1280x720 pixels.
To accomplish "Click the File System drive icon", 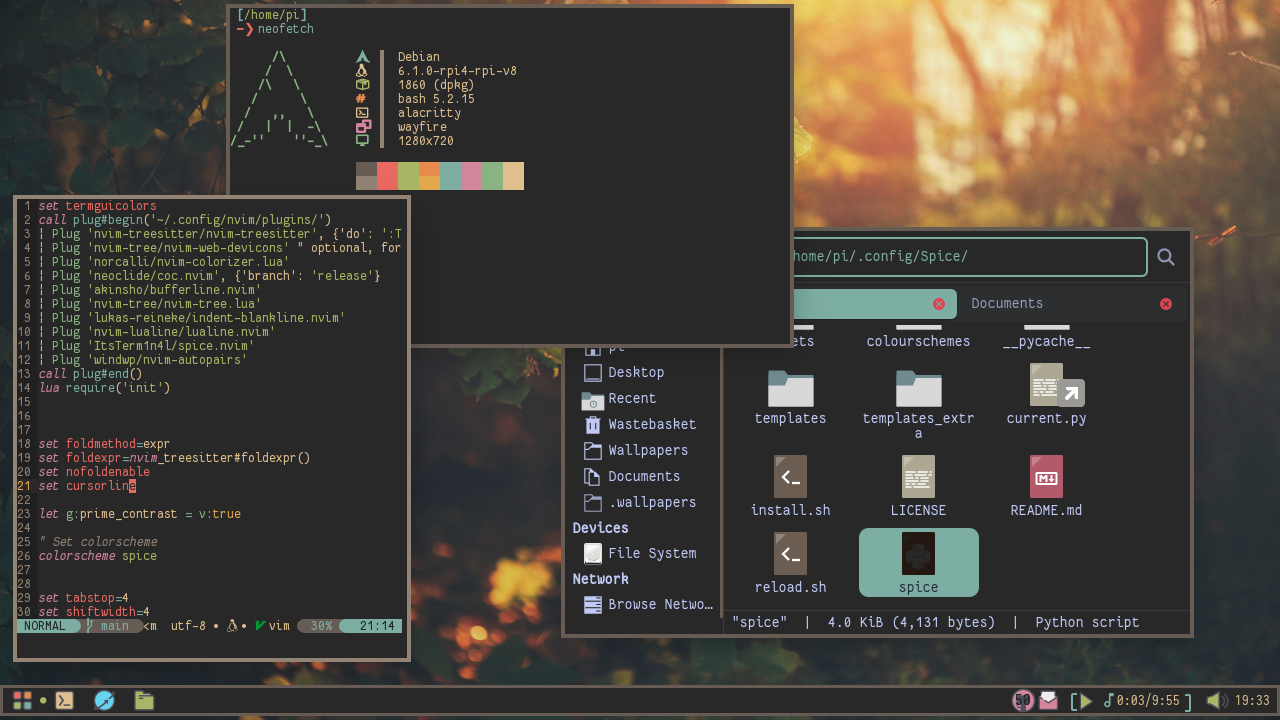I will [592, 553].
